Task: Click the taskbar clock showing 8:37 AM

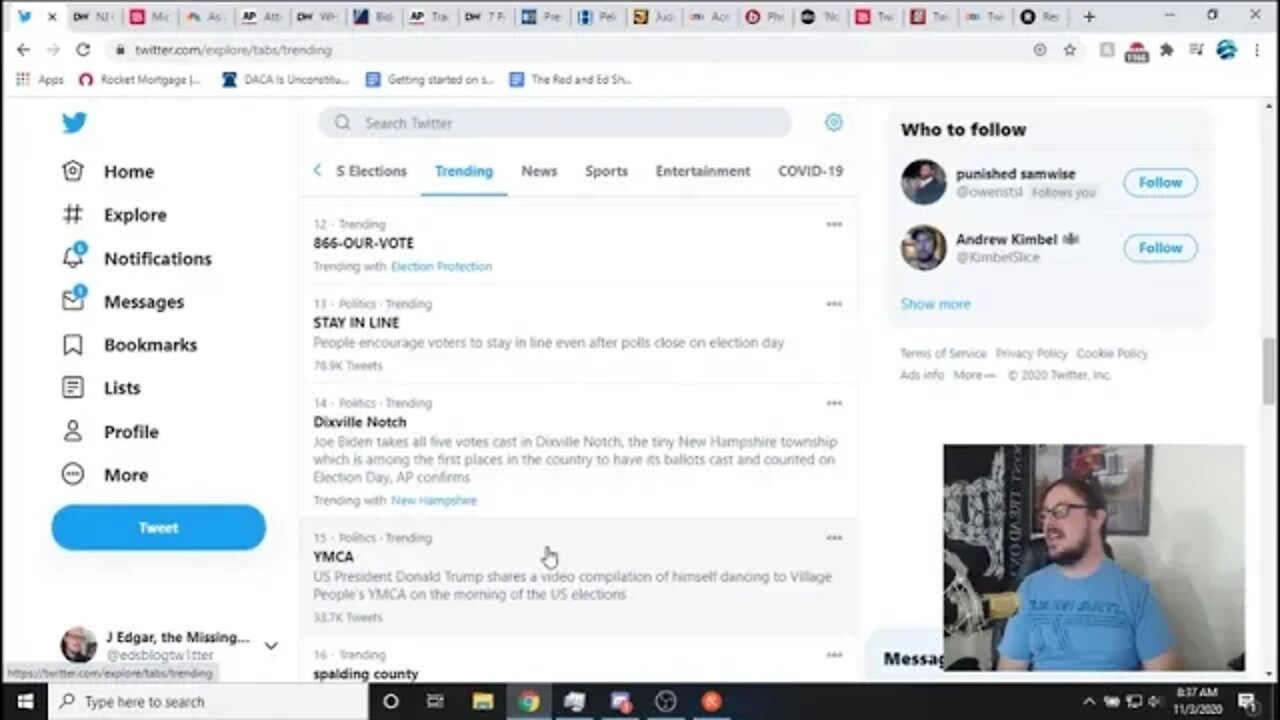Action: 1196,701
